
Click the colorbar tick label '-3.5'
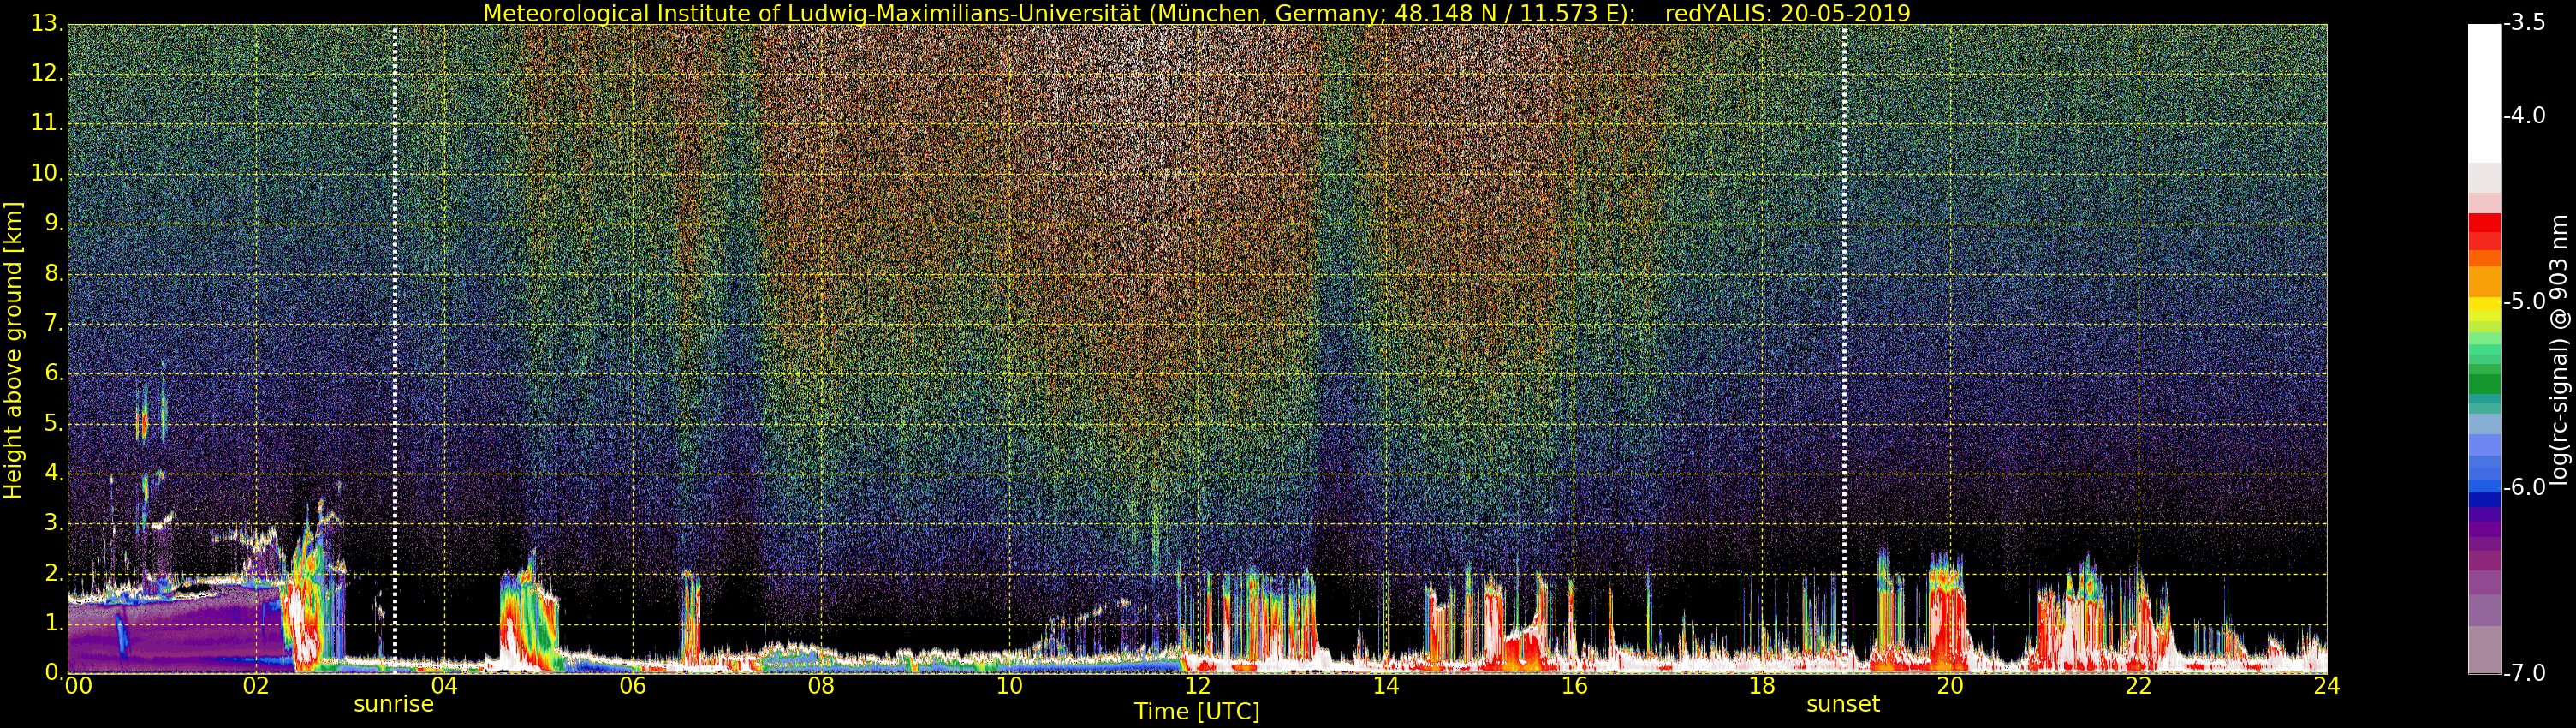click(2525, 24)
